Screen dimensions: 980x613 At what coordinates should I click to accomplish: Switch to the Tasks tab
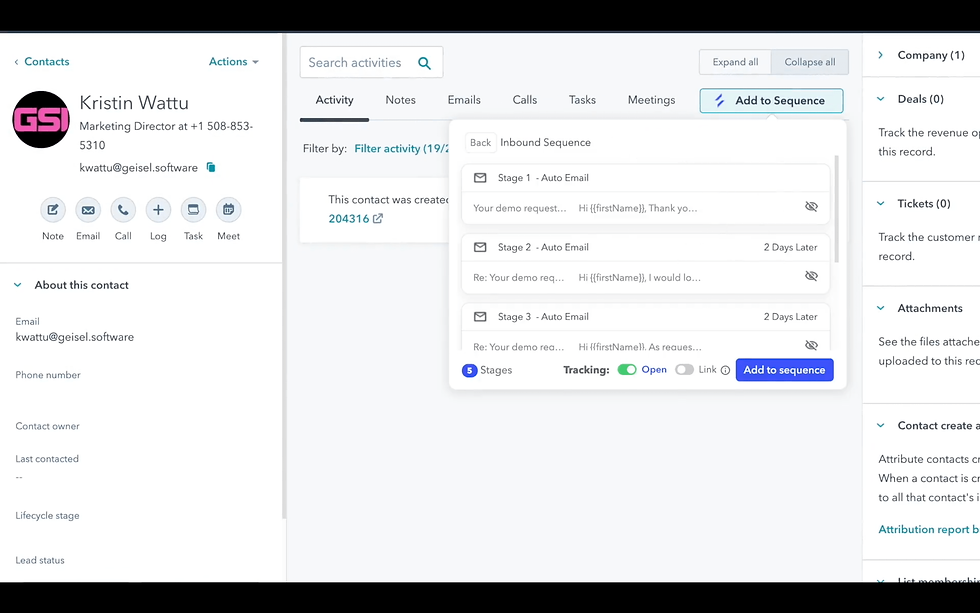tap(582, 100)
